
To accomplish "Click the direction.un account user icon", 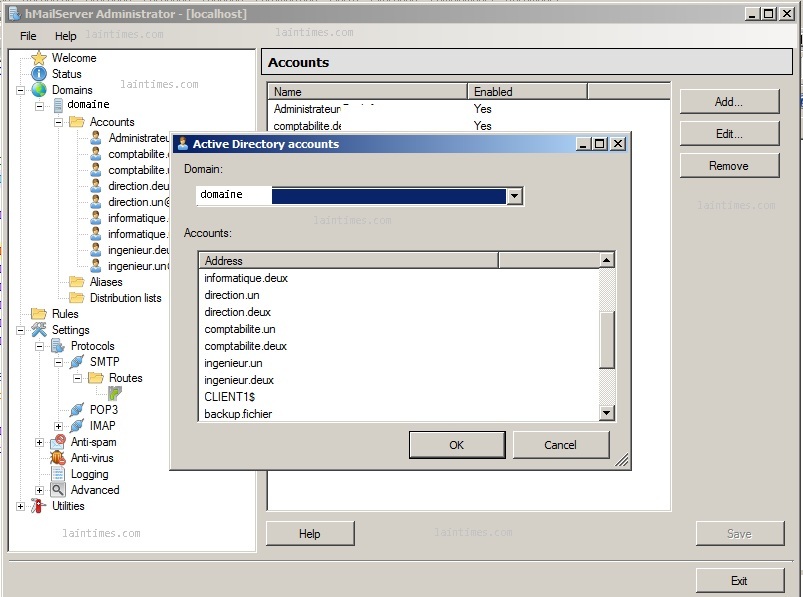I will 96,202.
